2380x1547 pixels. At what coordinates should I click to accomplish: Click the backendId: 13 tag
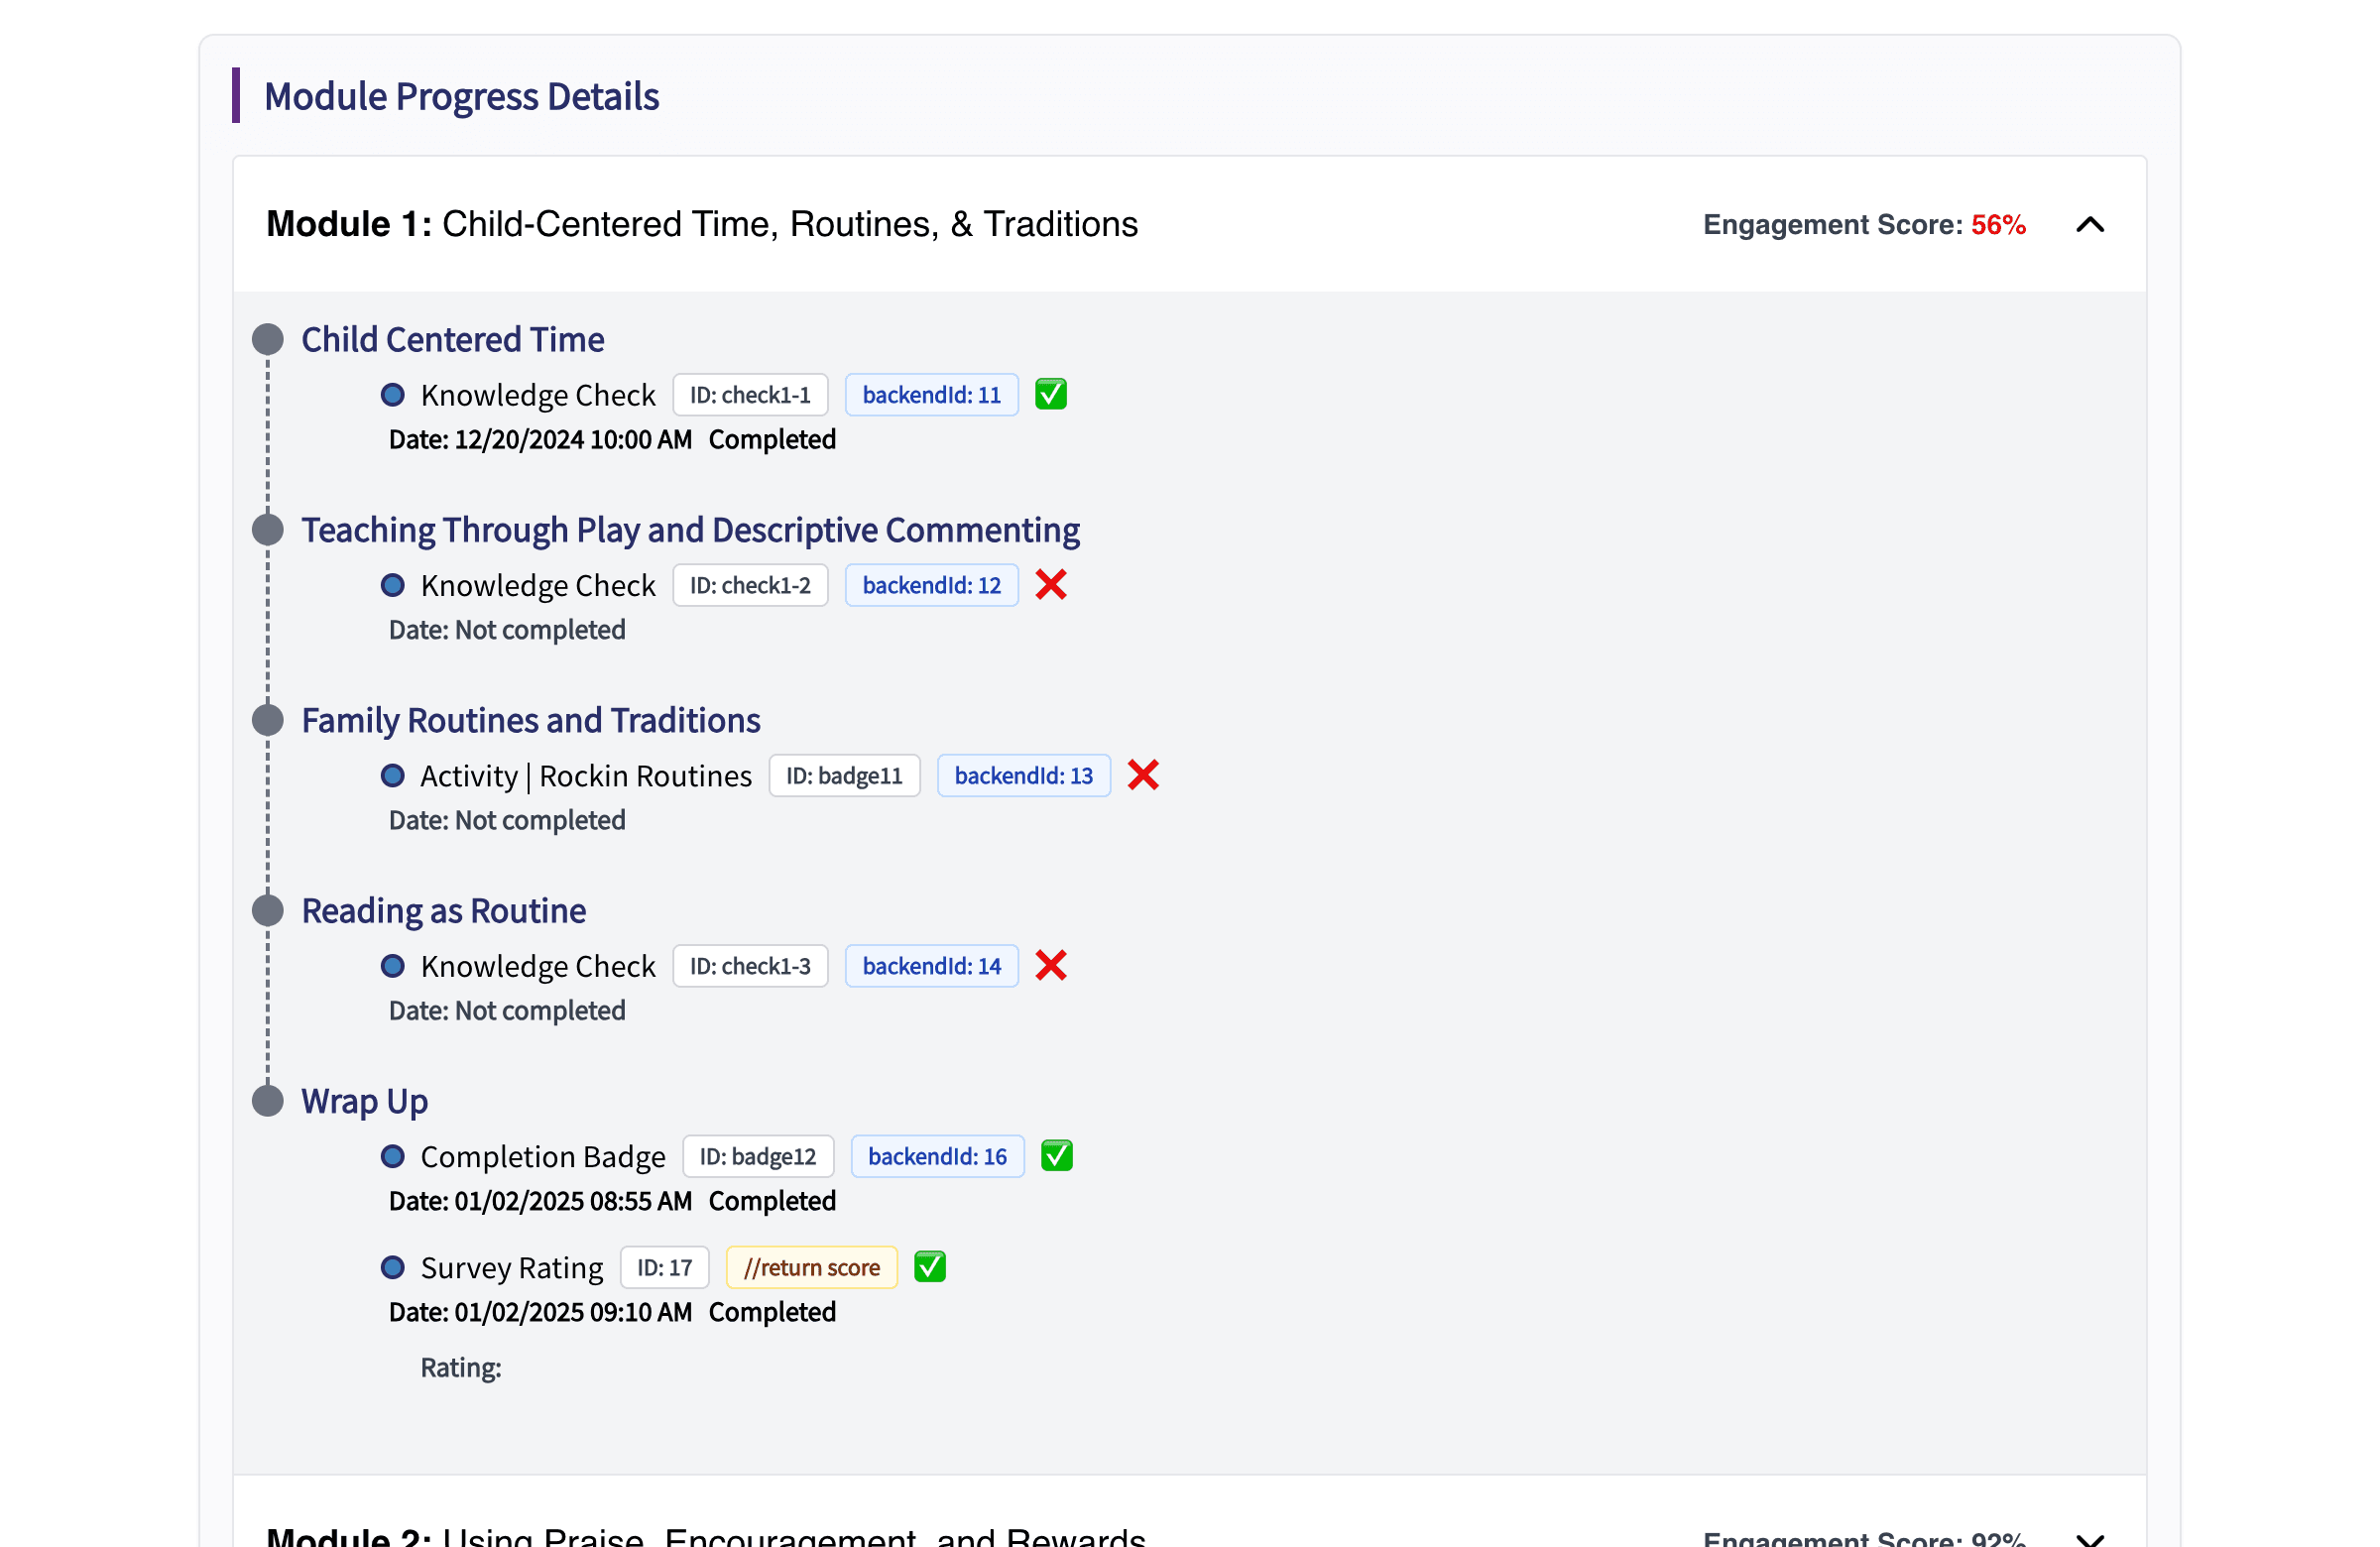click(1023, 775)
